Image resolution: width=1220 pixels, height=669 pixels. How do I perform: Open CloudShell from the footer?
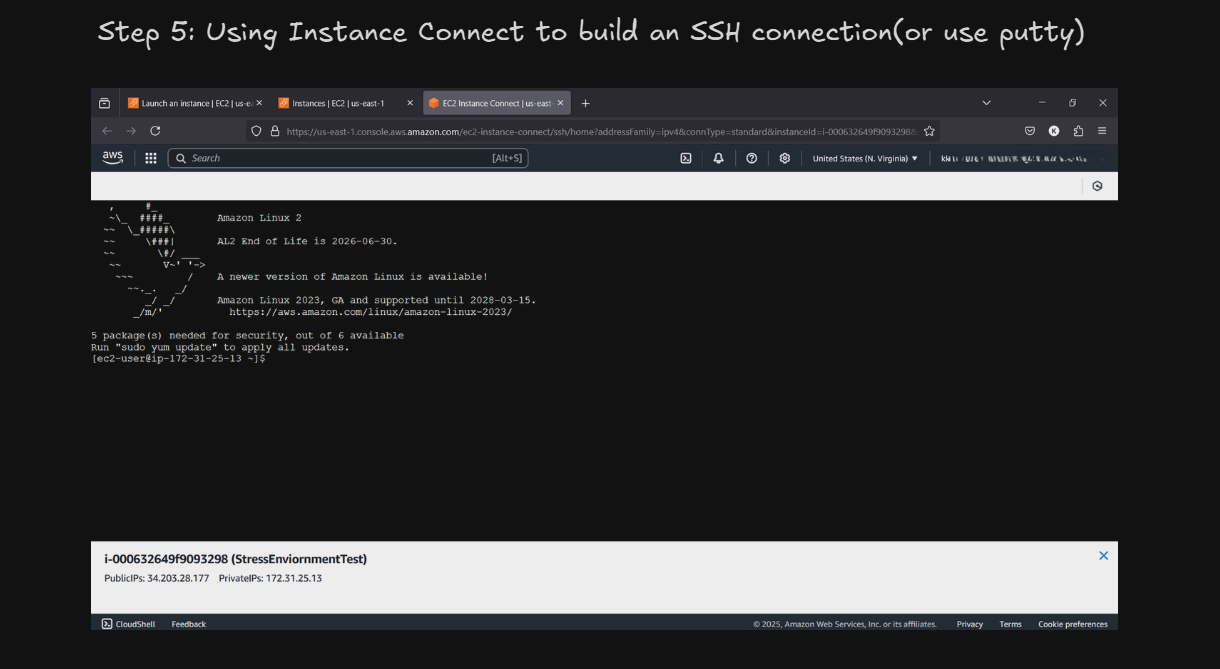[x=128, y=624]
